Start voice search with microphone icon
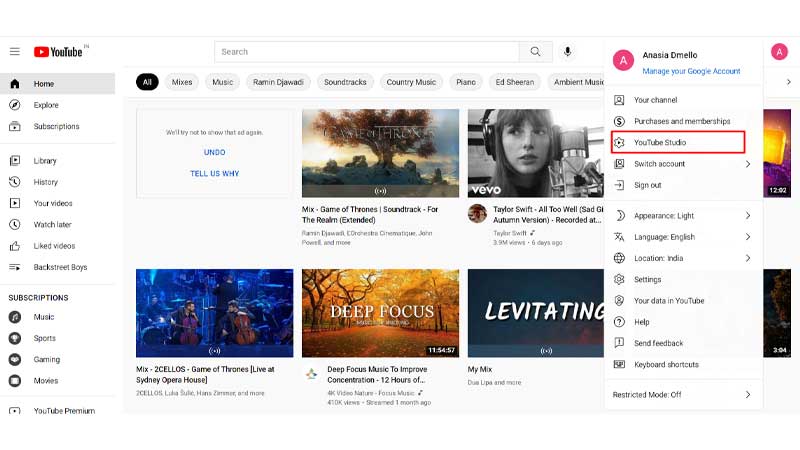Screen dimensions: 800x450 [567, 52]
